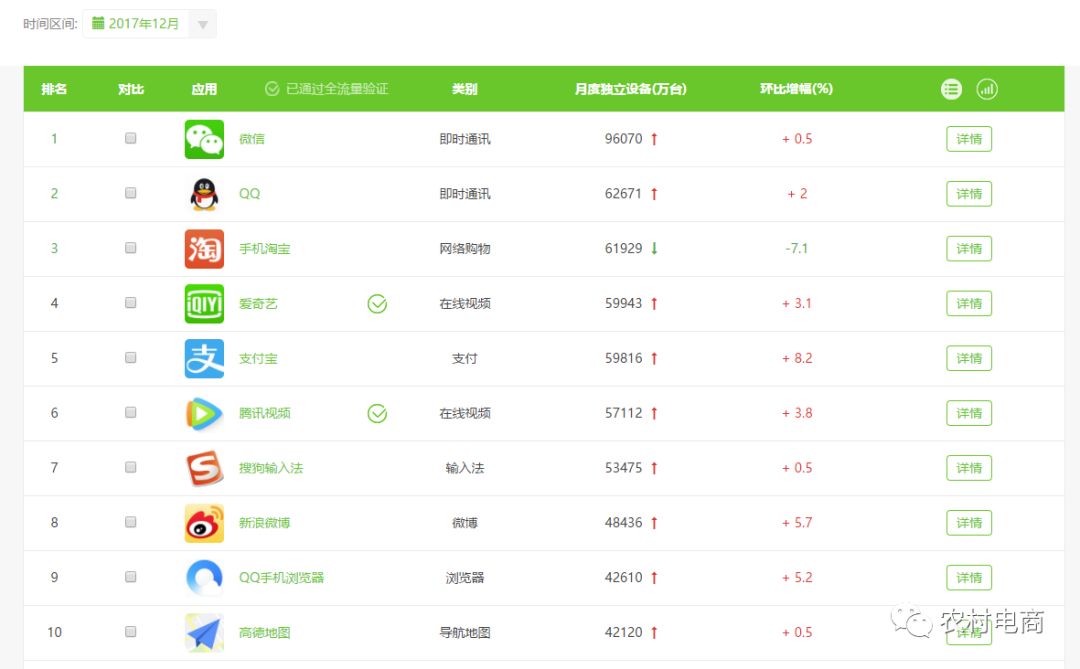The height and width of the screenshot is (669, 1080).
Task: Sort by 环比增幅 column header
Action: pos(796,89)
